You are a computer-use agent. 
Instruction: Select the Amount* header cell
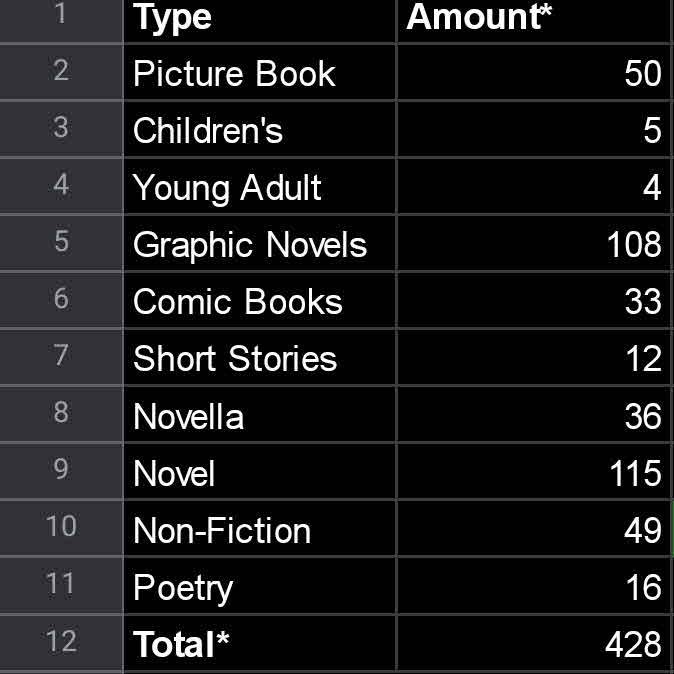534,18
